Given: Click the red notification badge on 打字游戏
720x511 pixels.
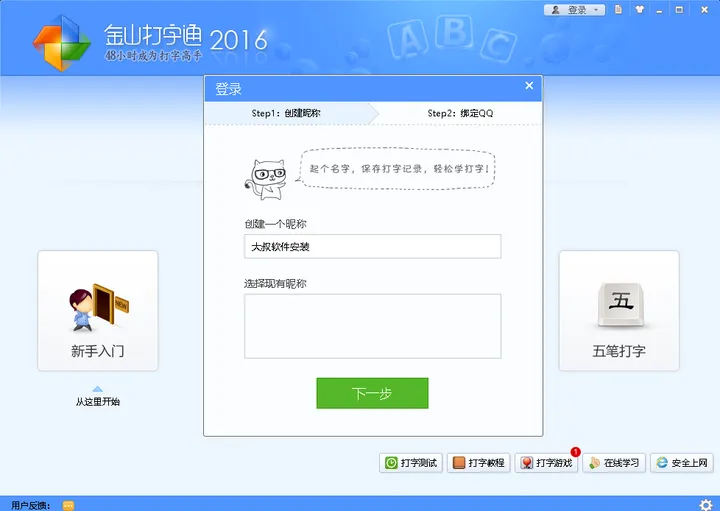Looking at the screenshot, I should 575,452.
